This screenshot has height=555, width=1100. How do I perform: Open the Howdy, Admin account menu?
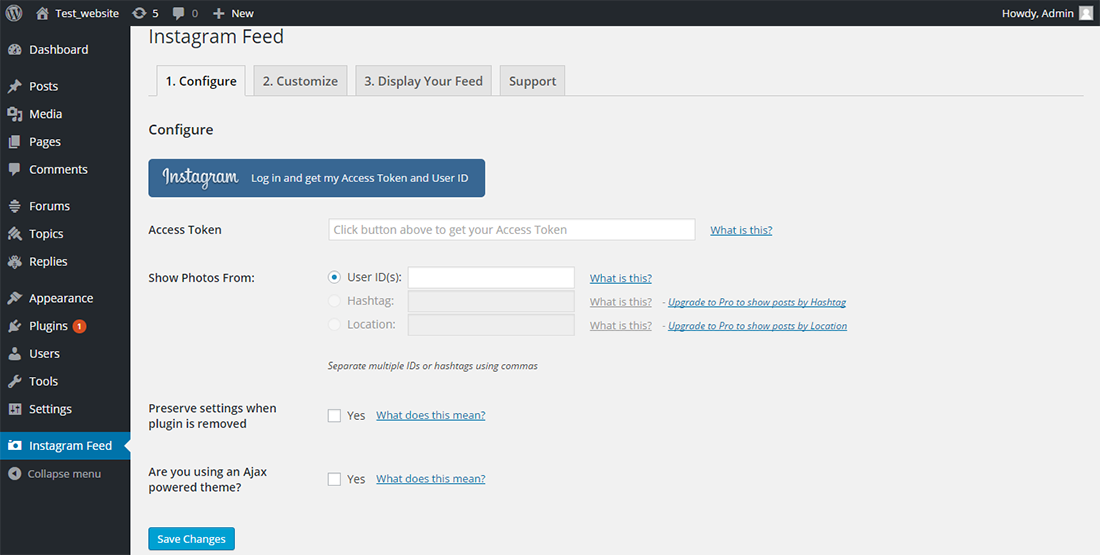coord(1047,13)
